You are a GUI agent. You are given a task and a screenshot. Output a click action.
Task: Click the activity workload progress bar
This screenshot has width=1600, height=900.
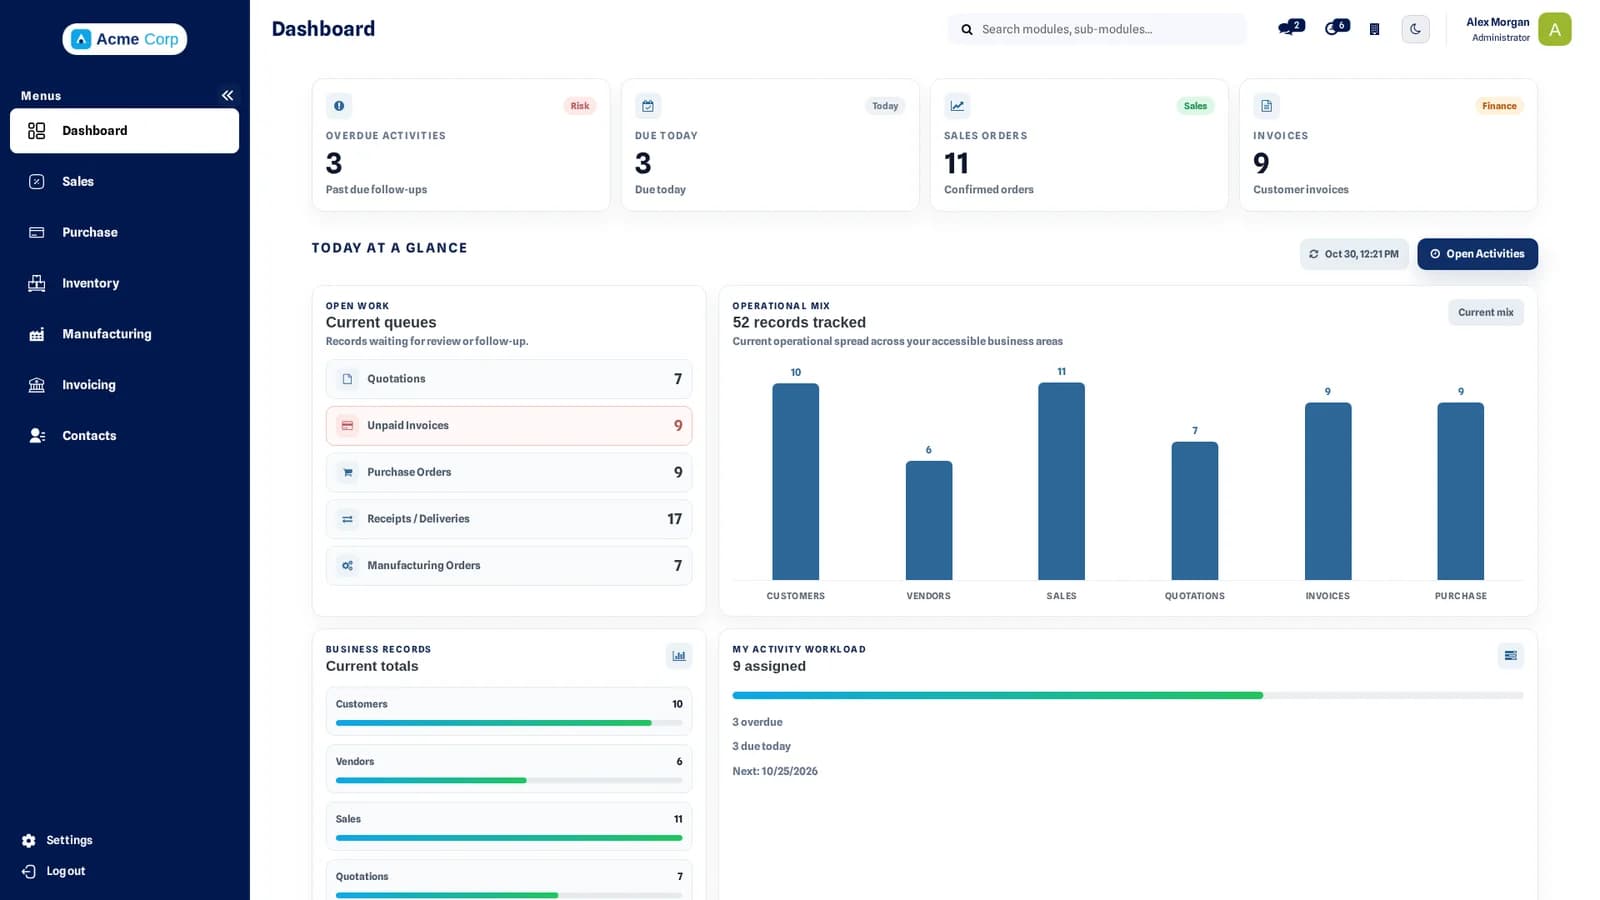(1127, 695)
